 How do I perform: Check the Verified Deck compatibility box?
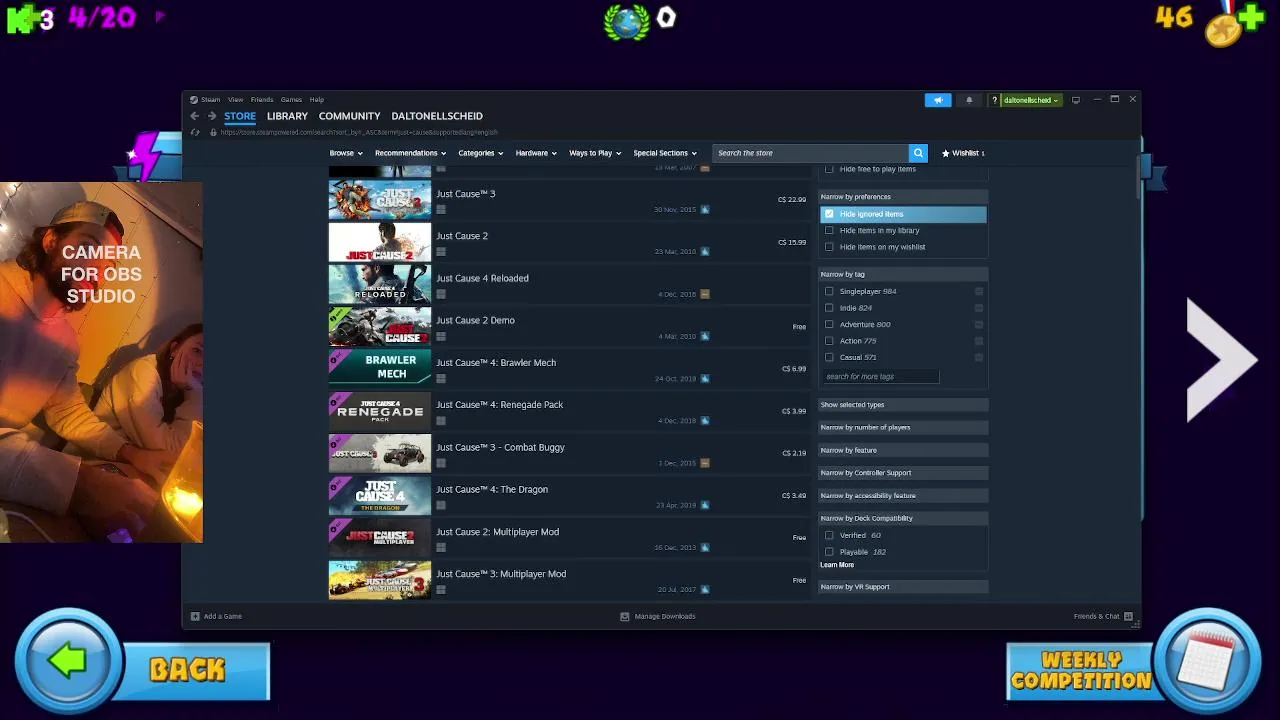(829, 535)
